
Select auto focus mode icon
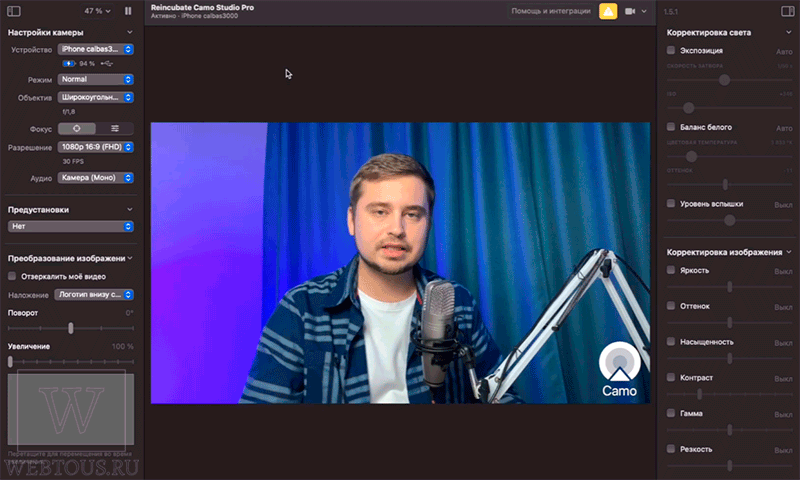(77, 129)
